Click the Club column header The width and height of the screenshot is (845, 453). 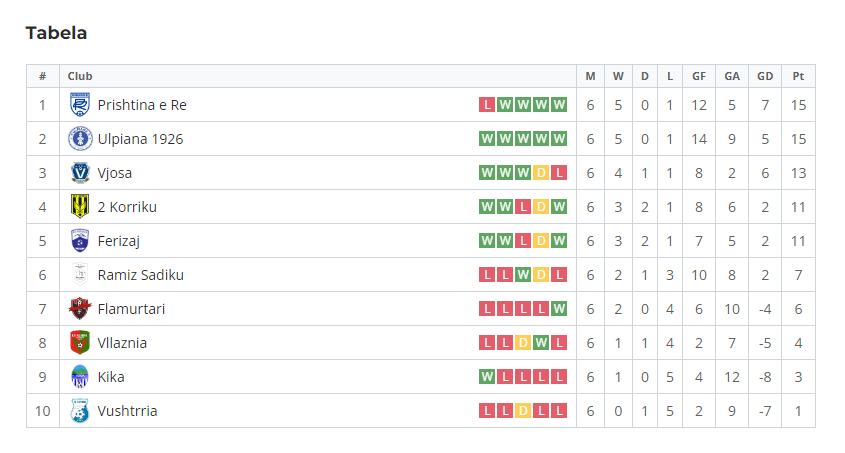(80, 76)
